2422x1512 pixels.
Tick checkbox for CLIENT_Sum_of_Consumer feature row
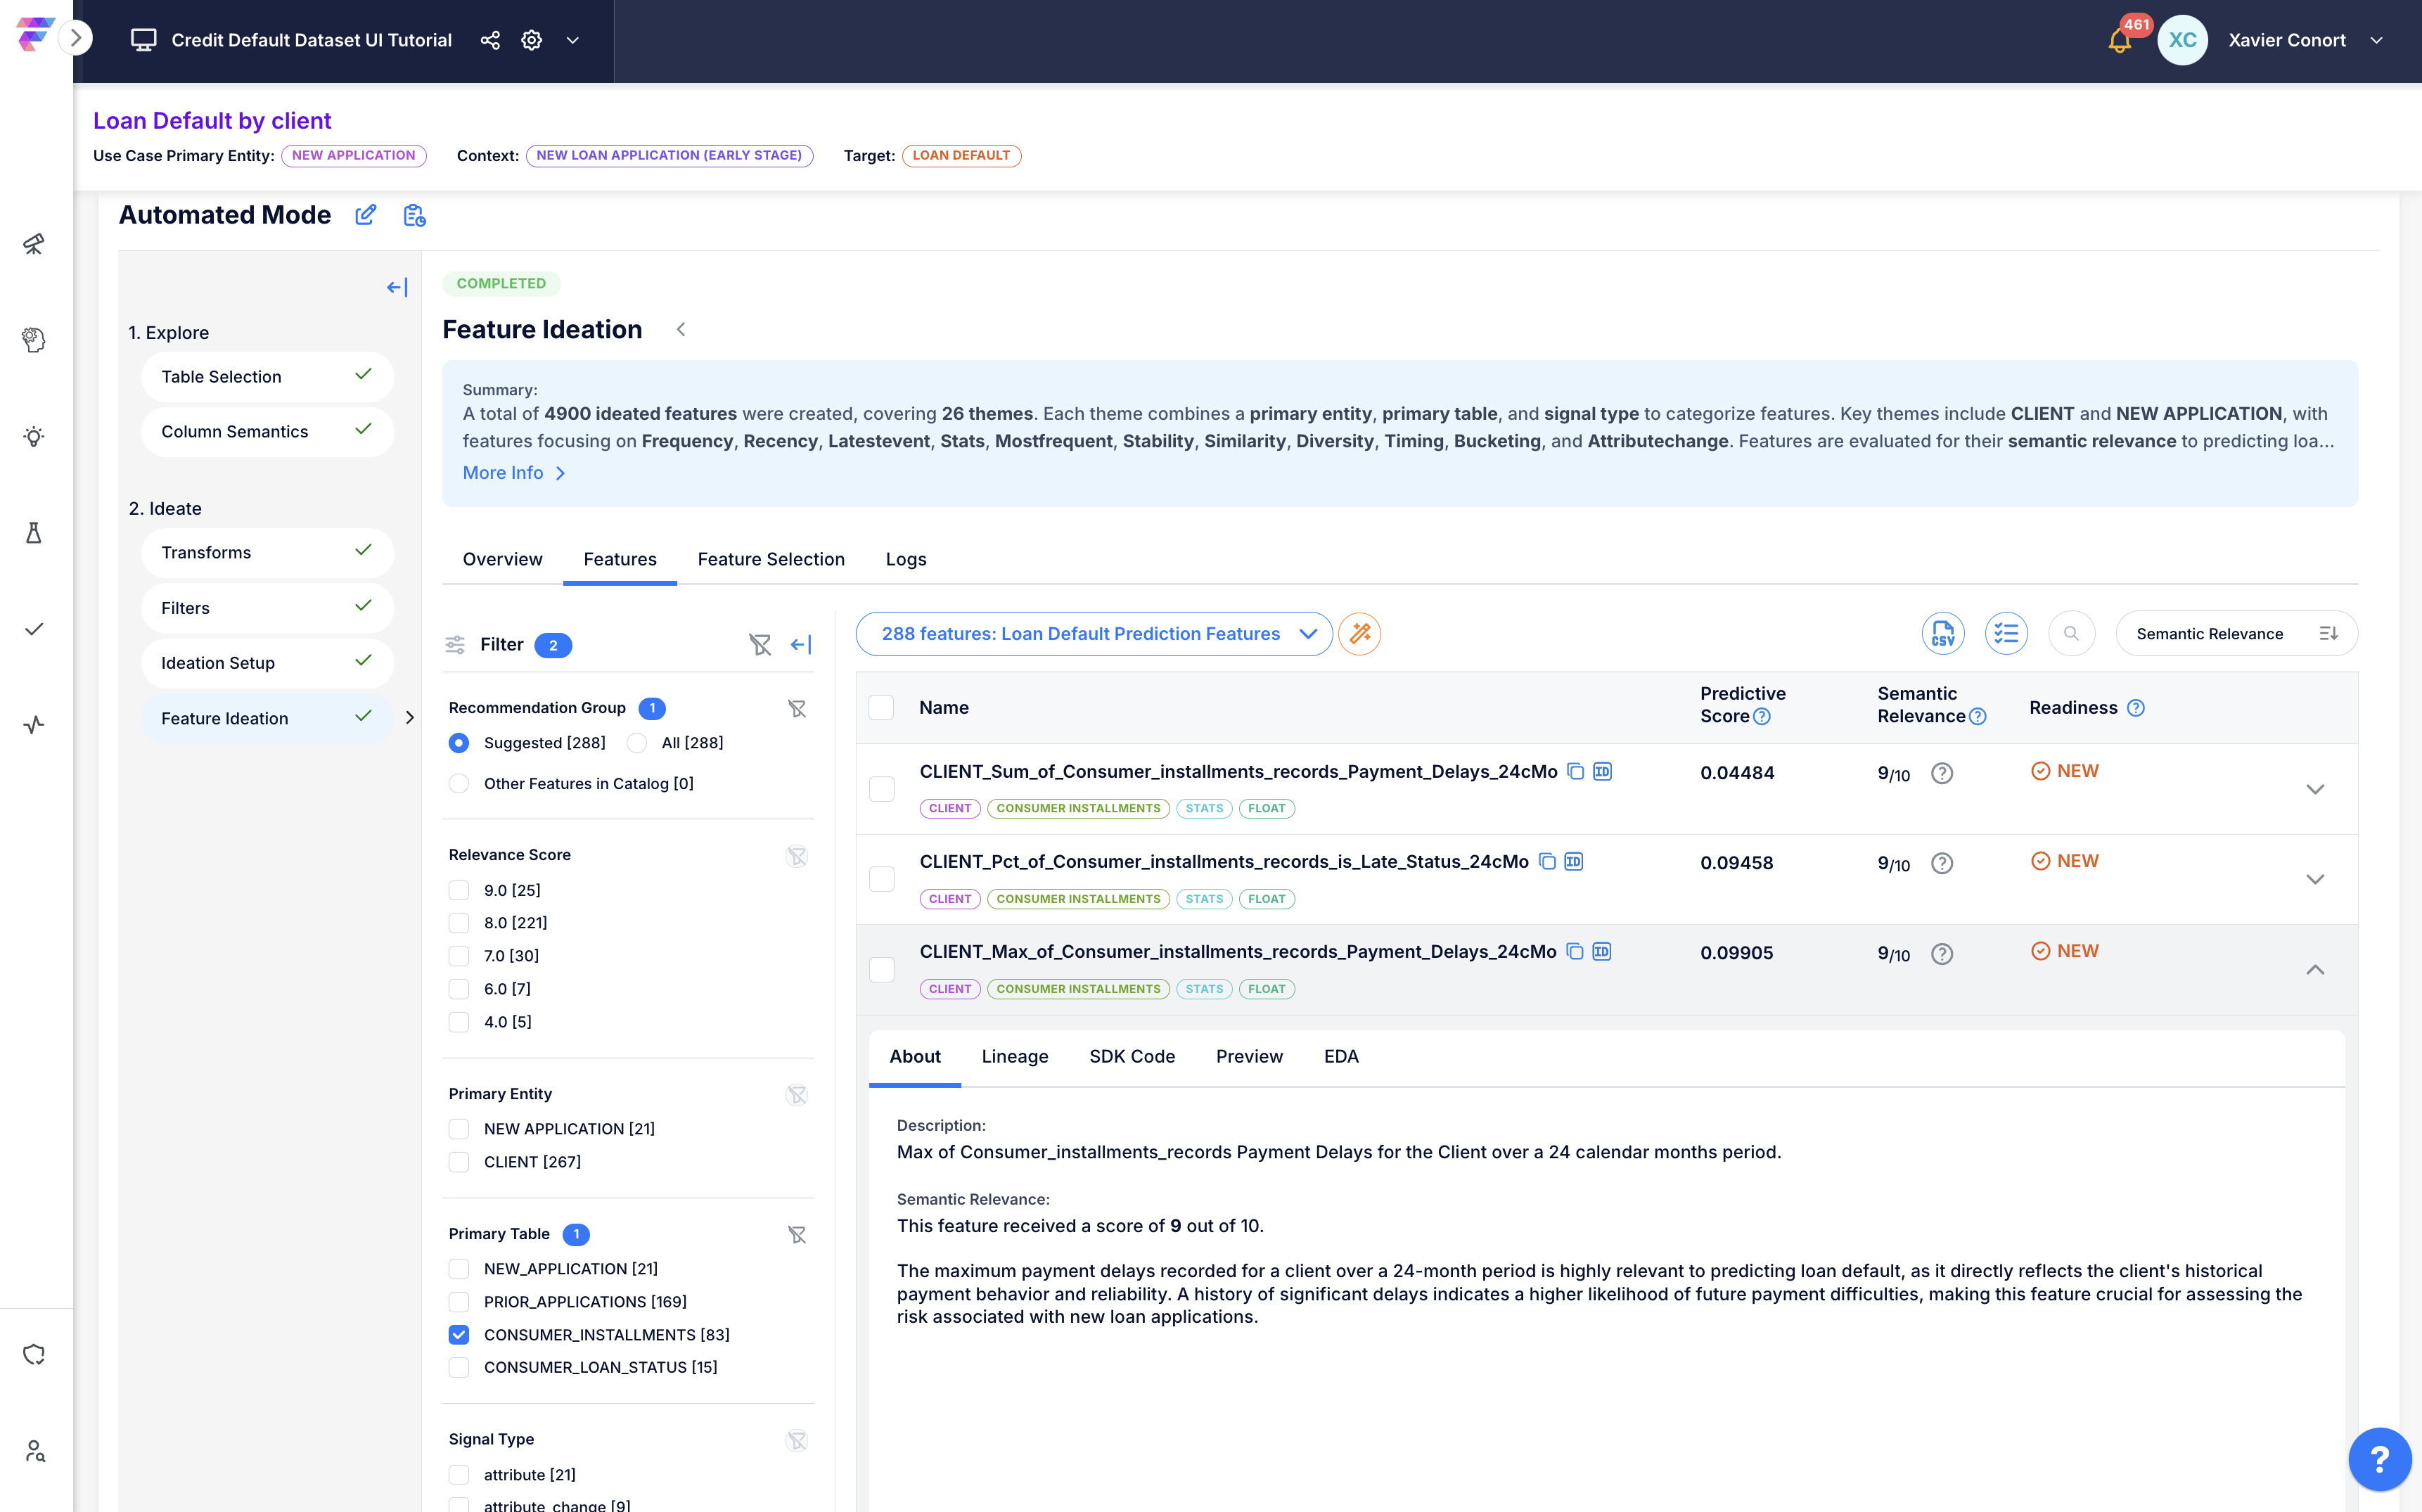pos(881,789)
